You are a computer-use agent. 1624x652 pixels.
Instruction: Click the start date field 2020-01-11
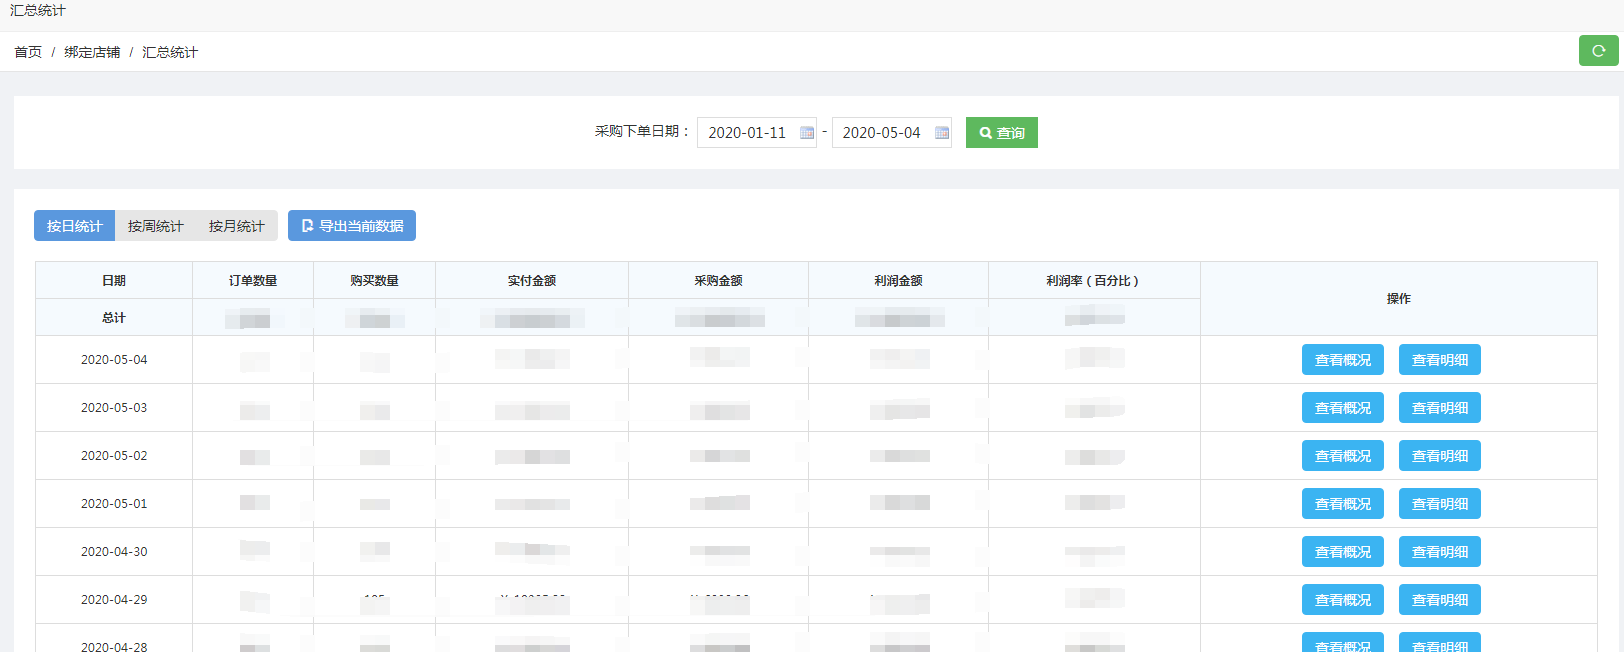coord(756,132)
